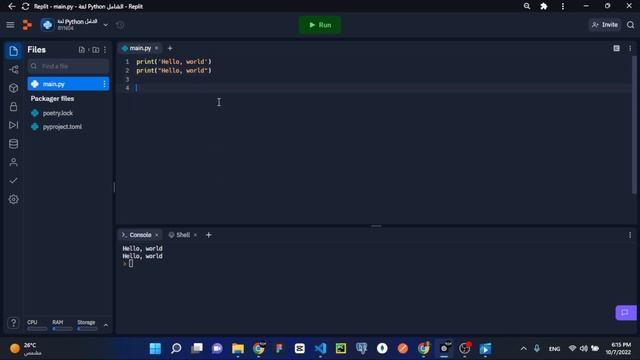Open browser extensions puzzle icon
This screenshot has height=360, width=640.
544,6
